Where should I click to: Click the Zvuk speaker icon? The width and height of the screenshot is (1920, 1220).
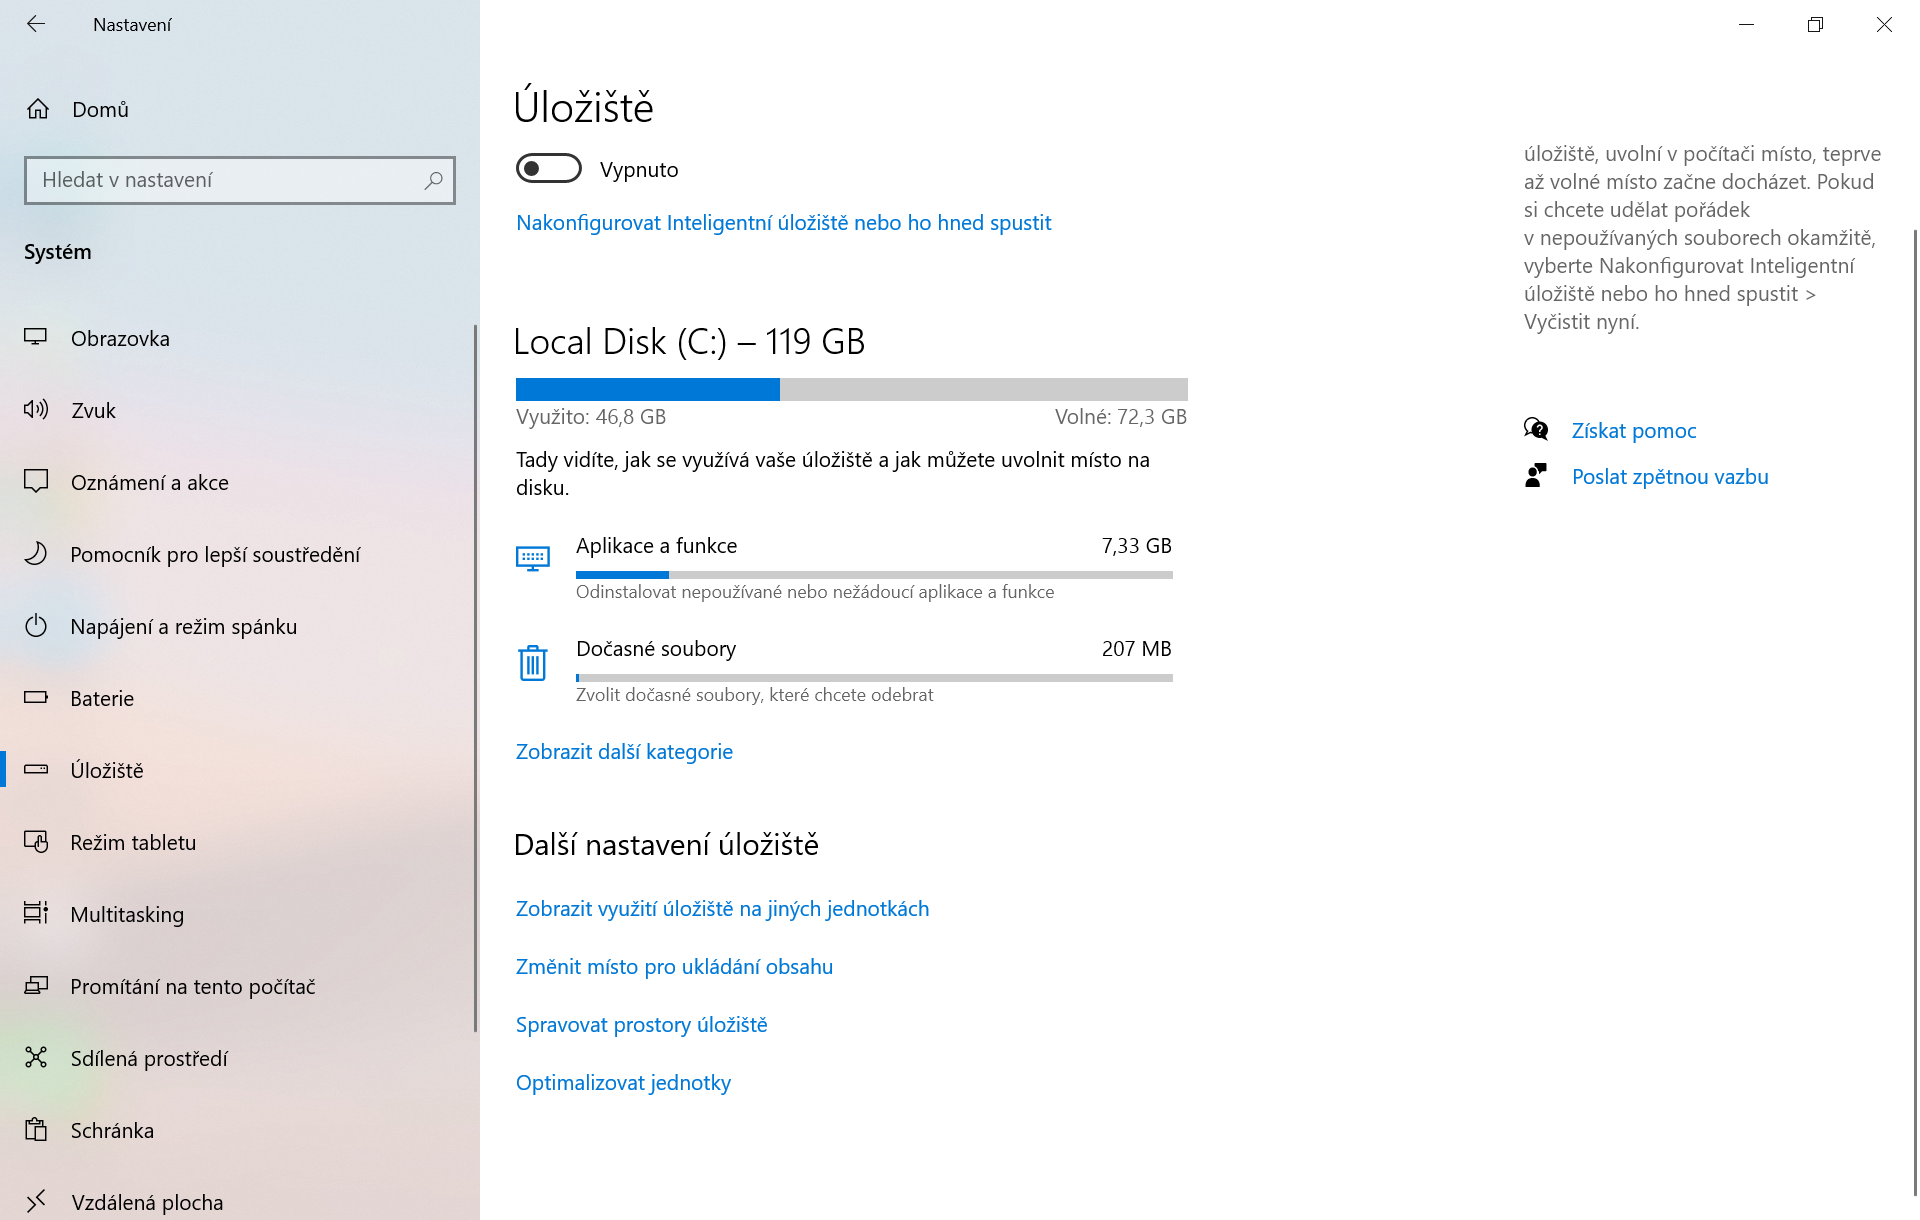pos(36,410)
